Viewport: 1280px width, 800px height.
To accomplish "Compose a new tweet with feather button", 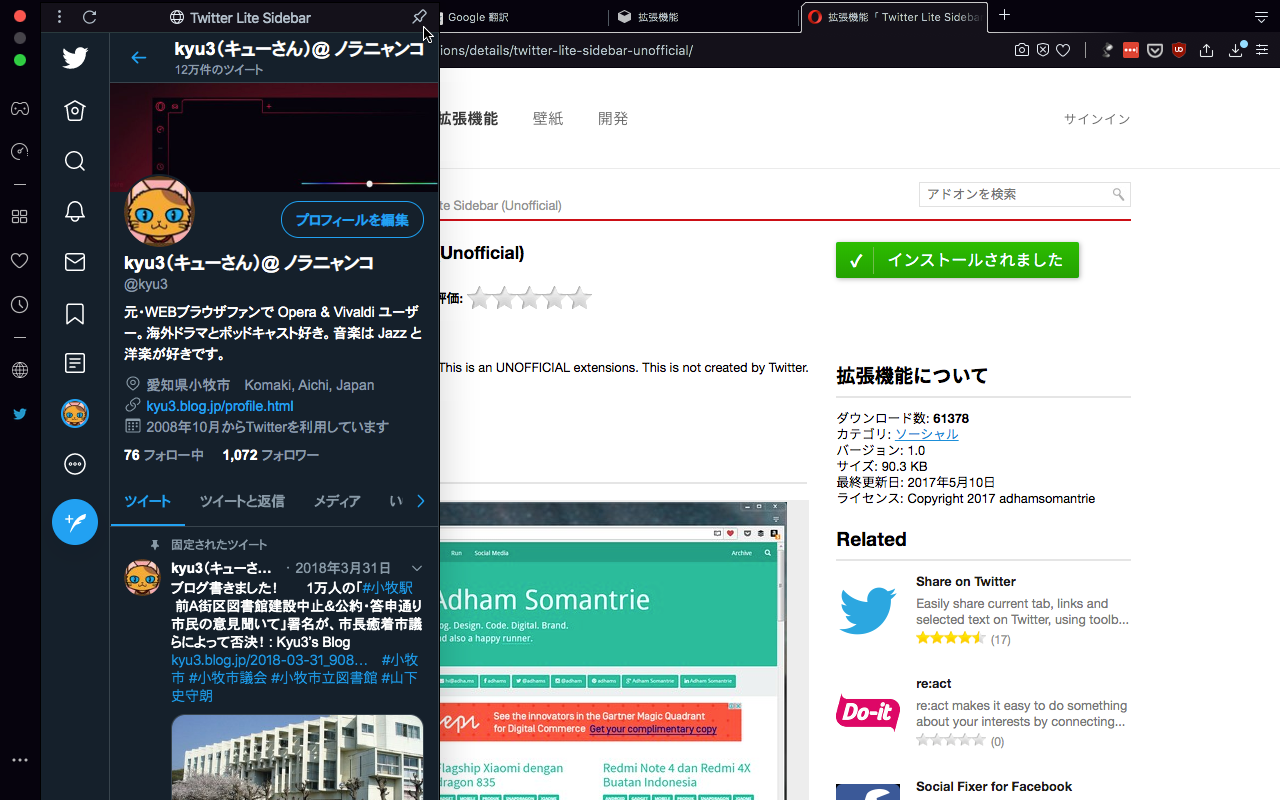I will click(75, 522).
